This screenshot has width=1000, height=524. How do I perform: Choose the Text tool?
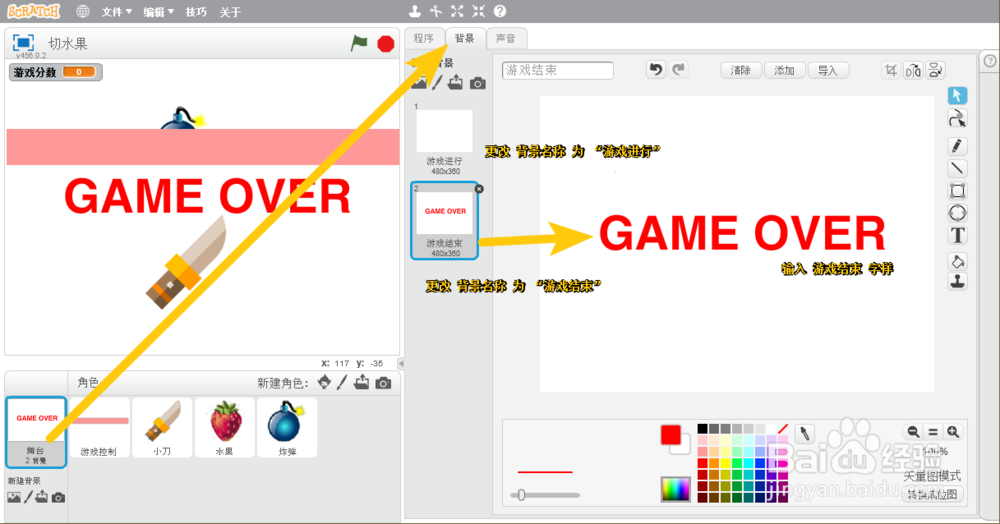pyautogui.click(x=957, y=235)
